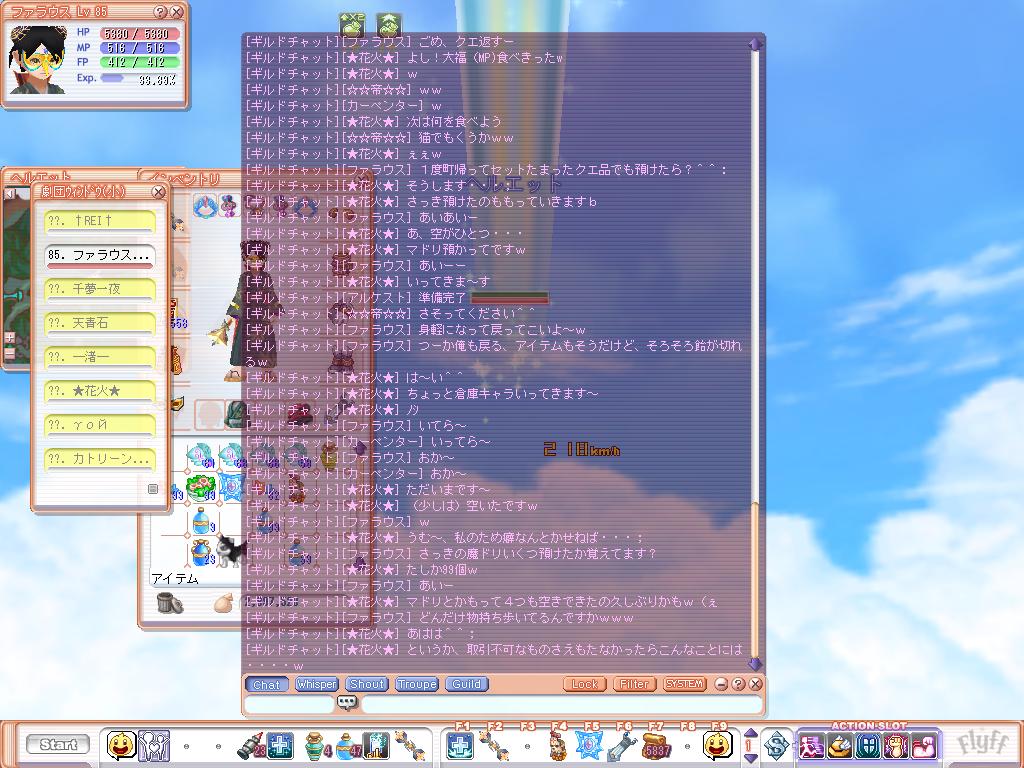Image resolution: width=1024 pixels, height=768 pixels.
Task: Zoom out the minimap with minus button
Action: pos(10,353)
